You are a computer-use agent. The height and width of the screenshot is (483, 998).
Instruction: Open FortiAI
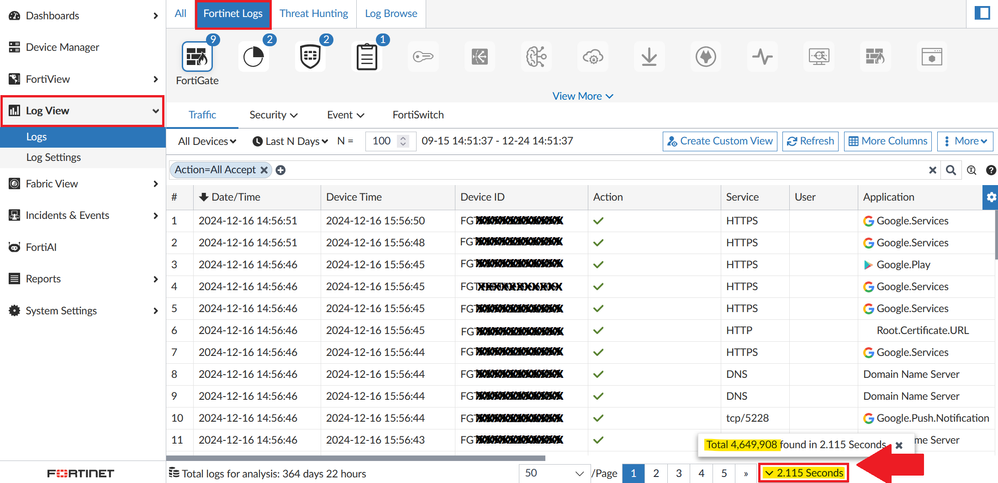(83, 247)
